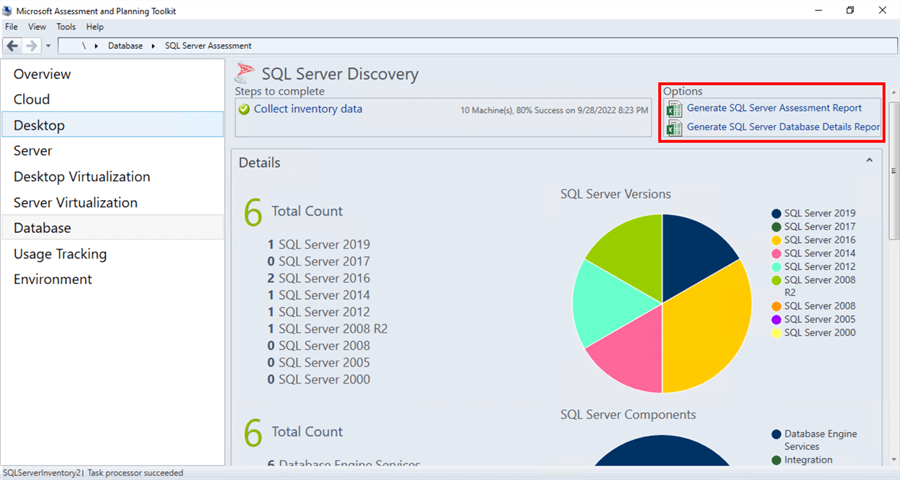Click the '1 SQL Server 2012' count row
900x480 pixels.
(319, 312)
